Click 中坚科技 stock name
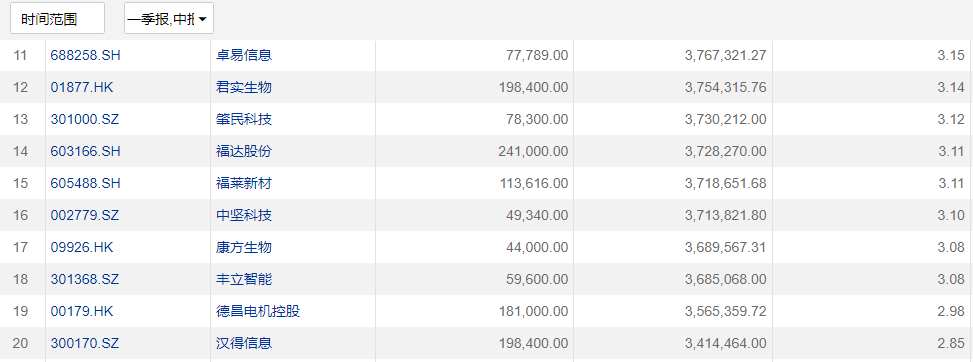 (x=244, y=215)
